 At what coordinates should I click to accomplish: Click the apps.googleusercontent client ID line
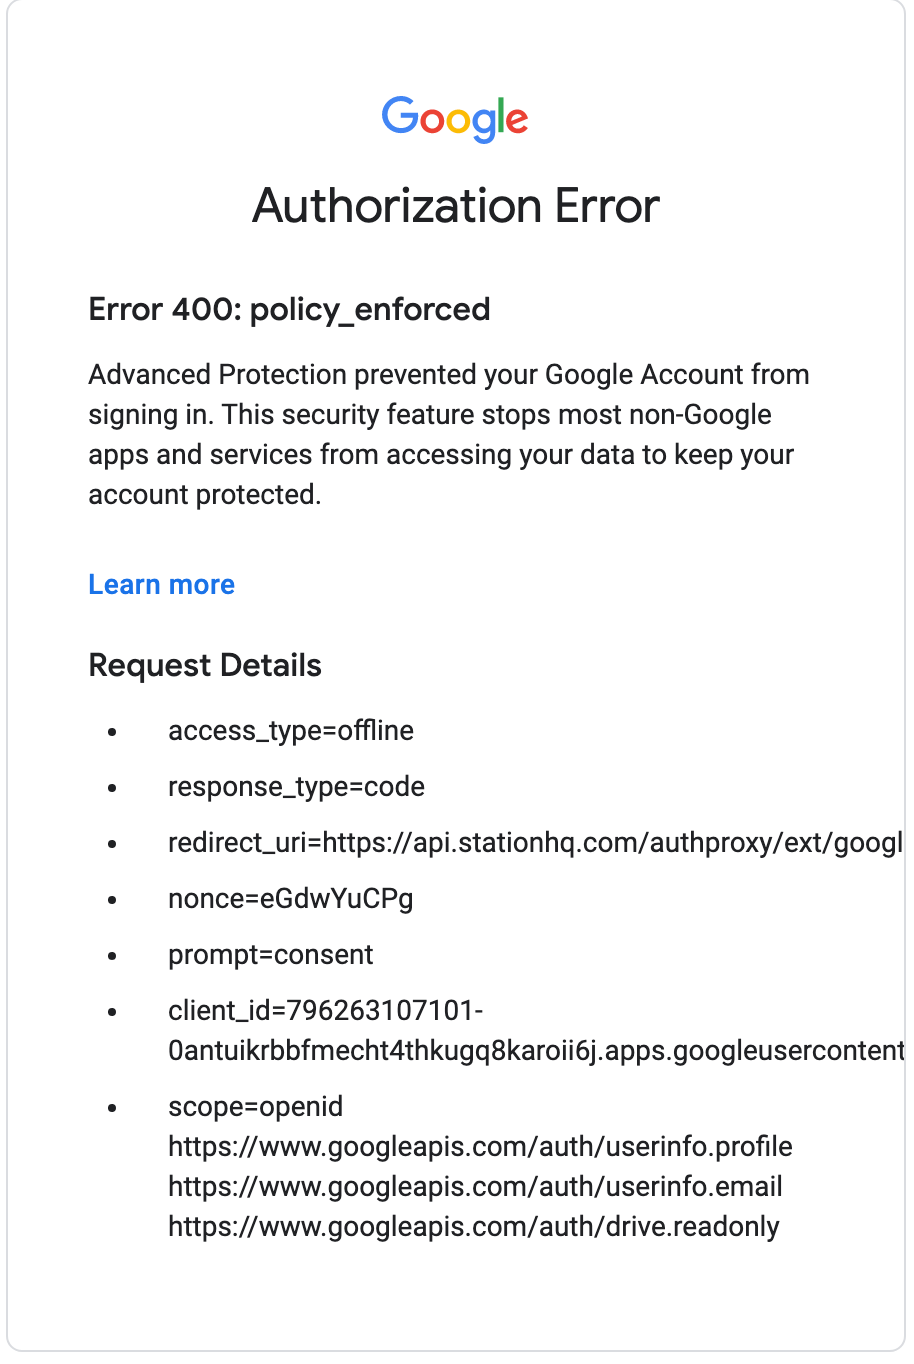point(535,1051)
